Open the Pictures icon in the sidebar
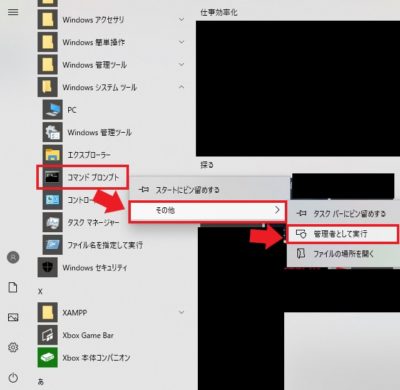Image resolution: width=400 pixels, height=390 pixels. pyautogui.click(x=13, y=317)
